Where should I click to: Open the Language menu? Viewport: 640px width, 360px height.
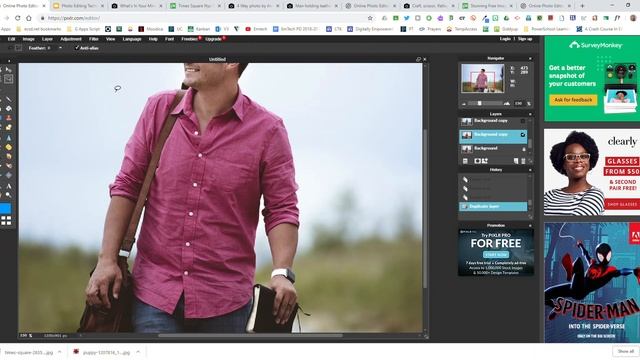tap(132, 39)
